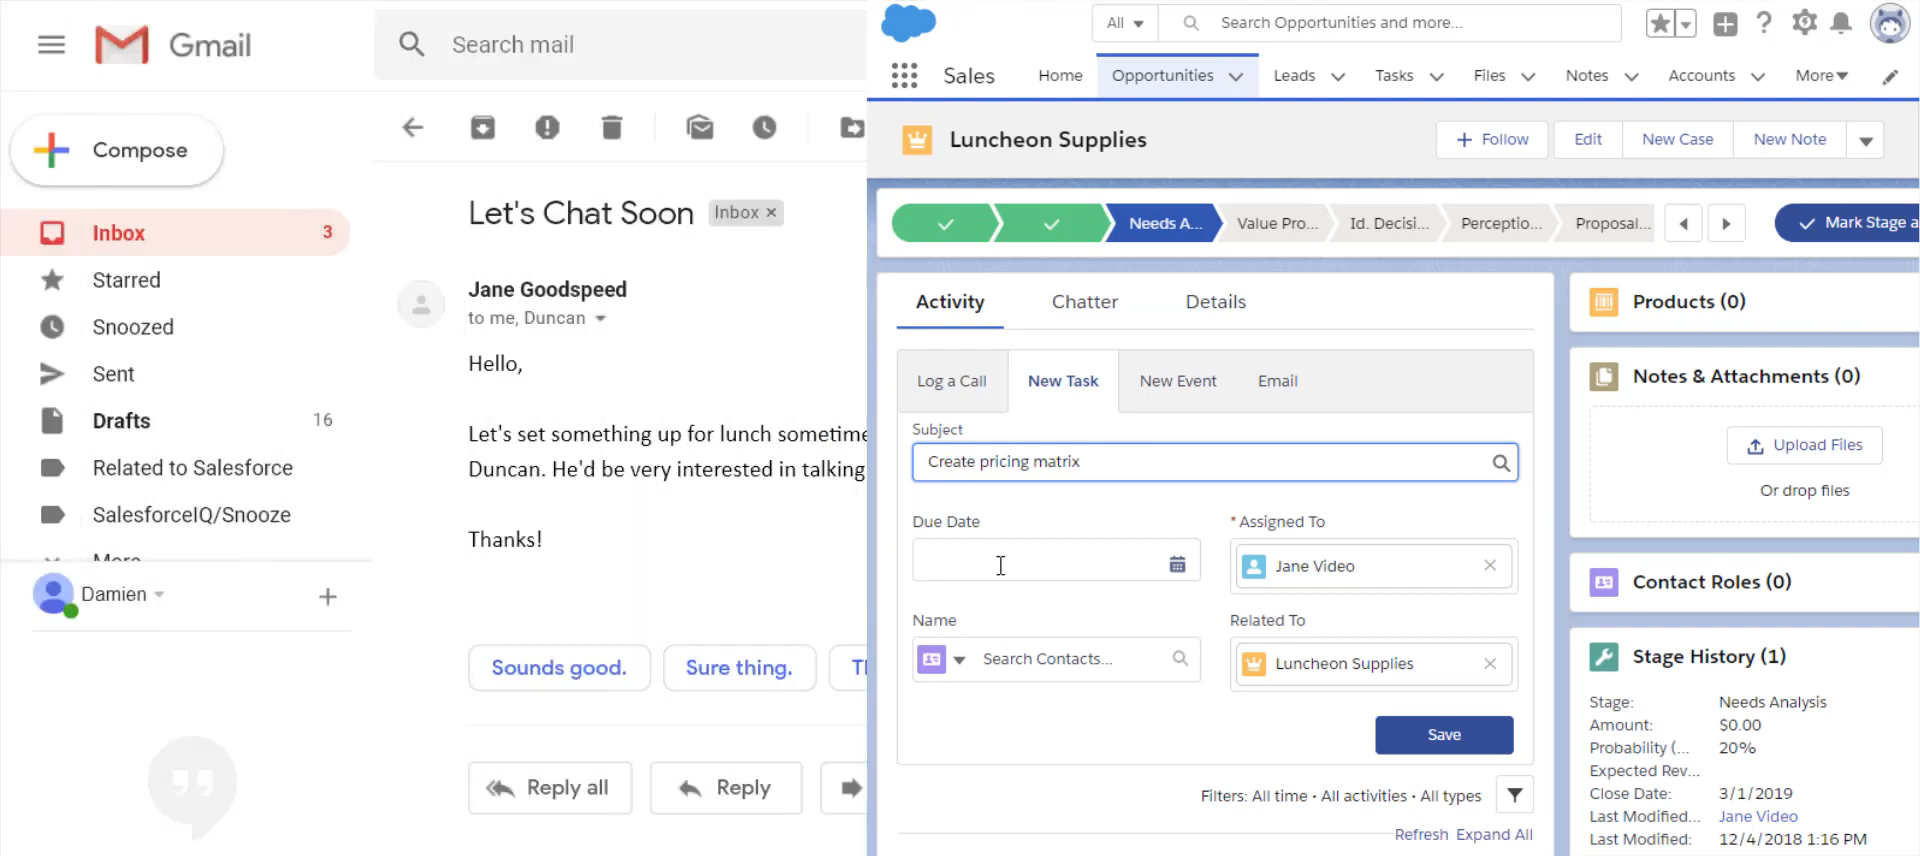
Task: Switch to the Chatter tab
Action: pyautogui.click(x=1084, y=302)
